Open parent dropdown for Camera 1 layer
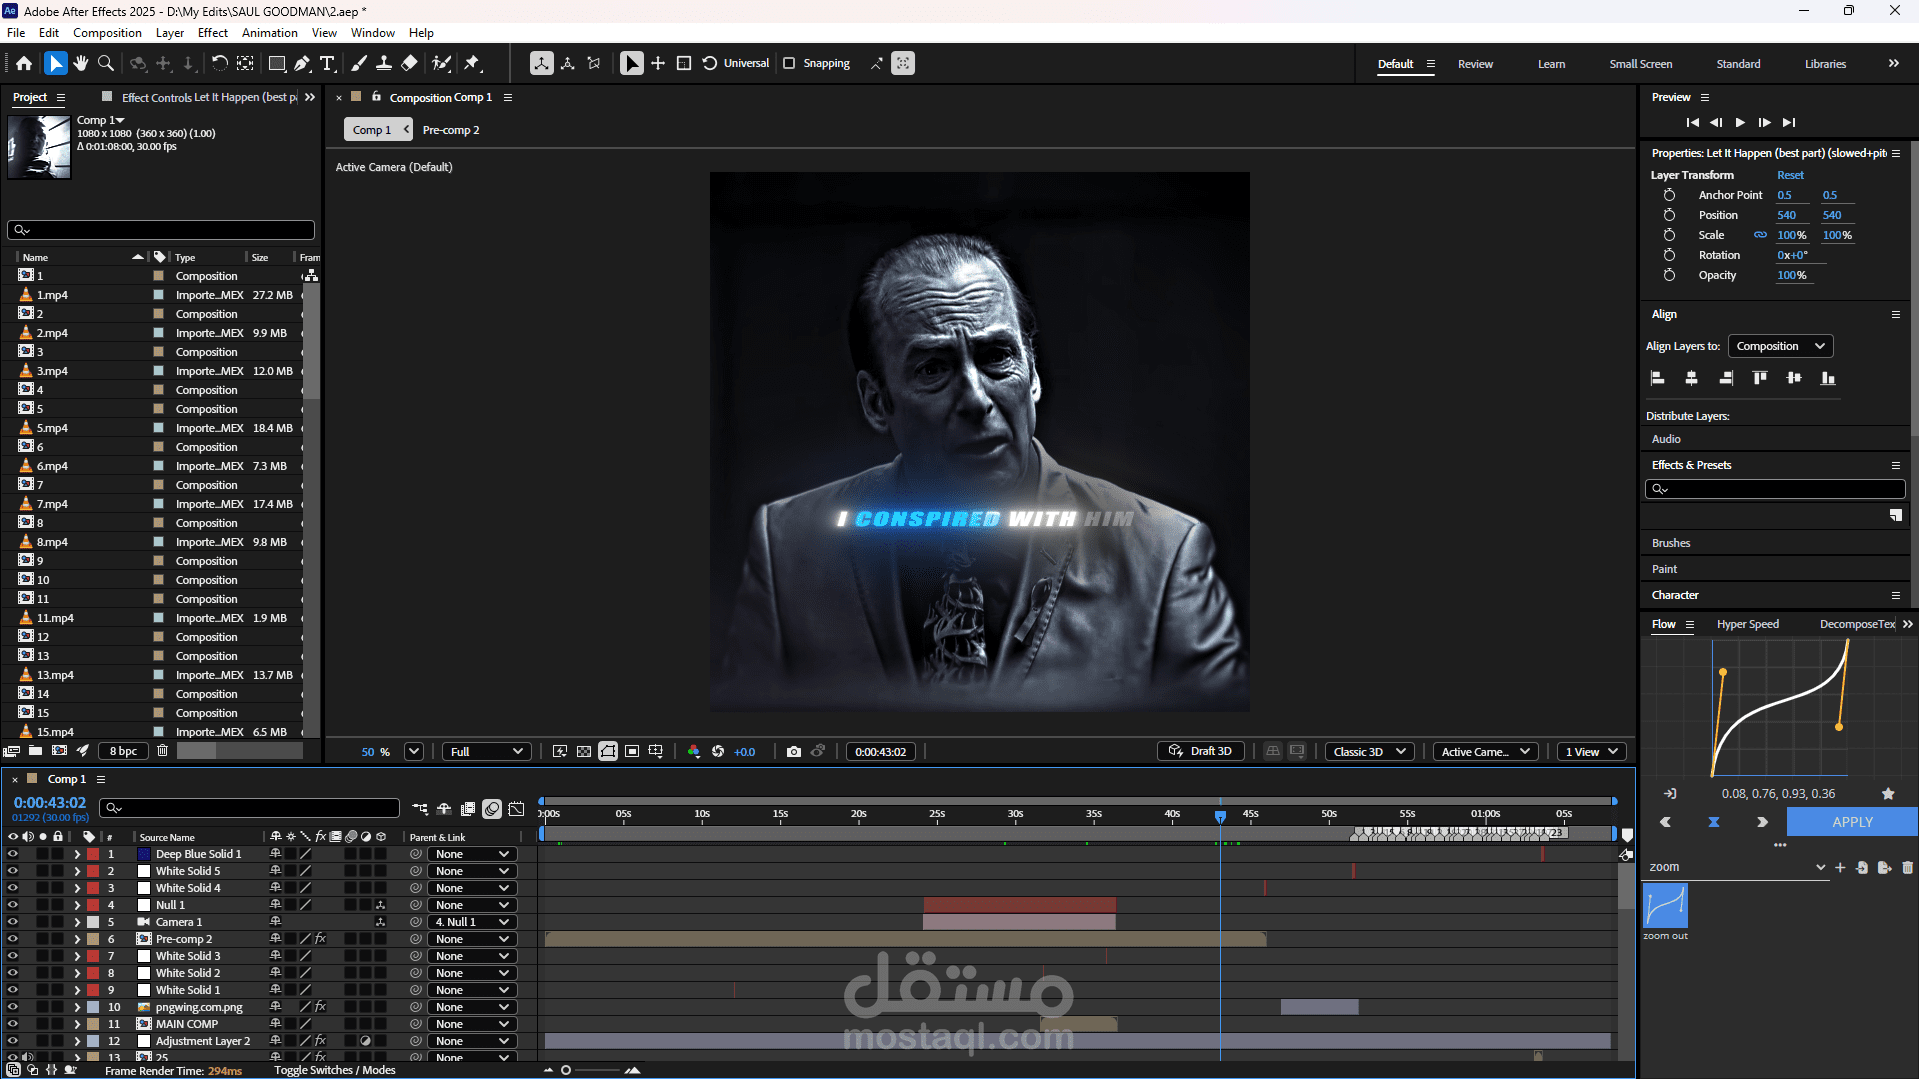This screenshot has height=1079, width=1919. tap(472, 922)
